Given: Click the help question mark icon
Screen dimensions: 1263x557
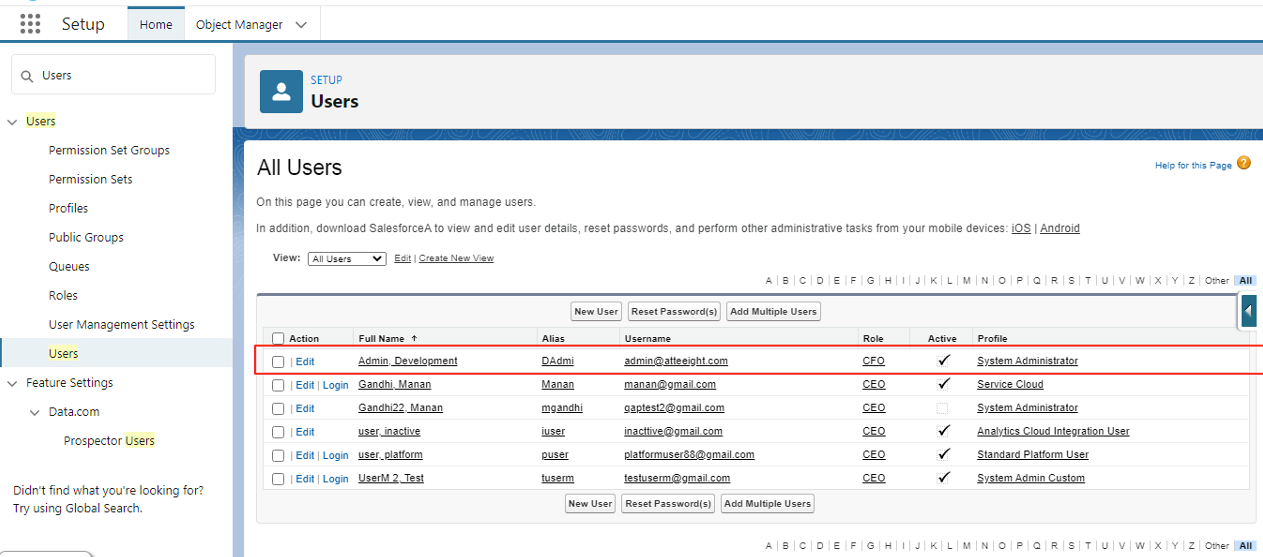Looking at the screenshot, I should click(1244, 163).
